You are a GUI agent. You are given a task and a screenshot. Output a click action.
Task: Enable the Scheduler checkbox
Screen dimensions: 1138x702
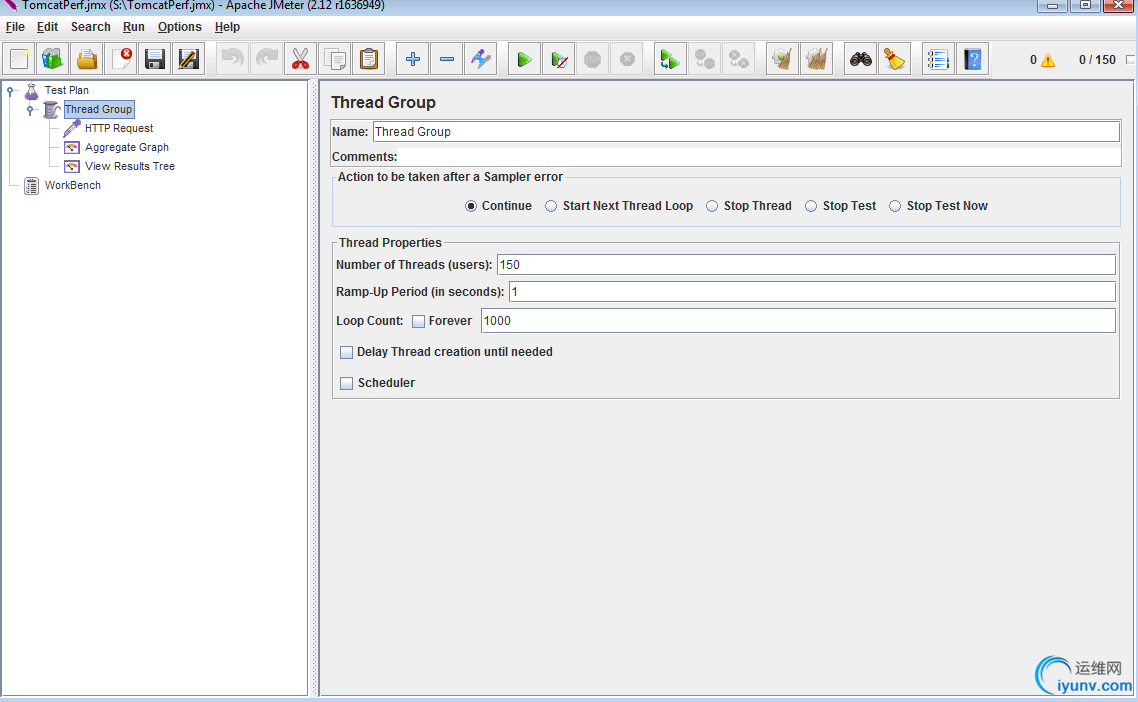[x=346, y=383]
